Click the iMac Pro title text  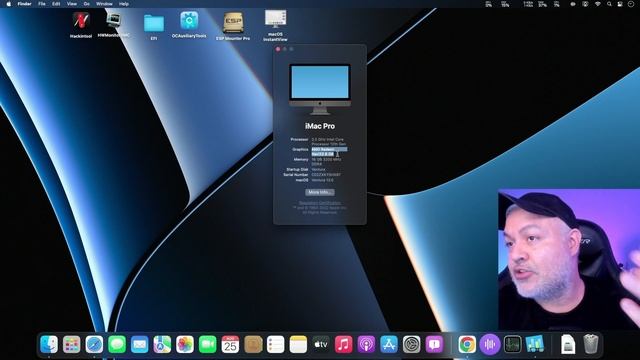(x=320, y=126)
